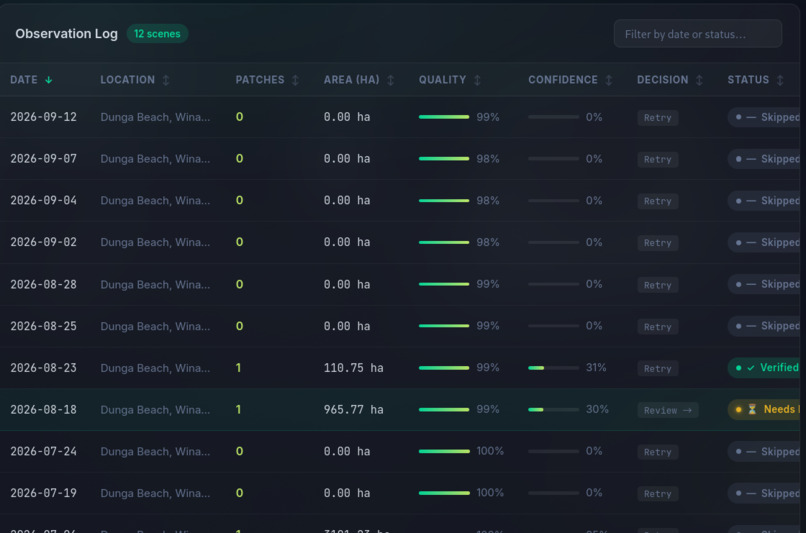
Task: Select the date cell 2026-09-12
Action: (44, 117)
